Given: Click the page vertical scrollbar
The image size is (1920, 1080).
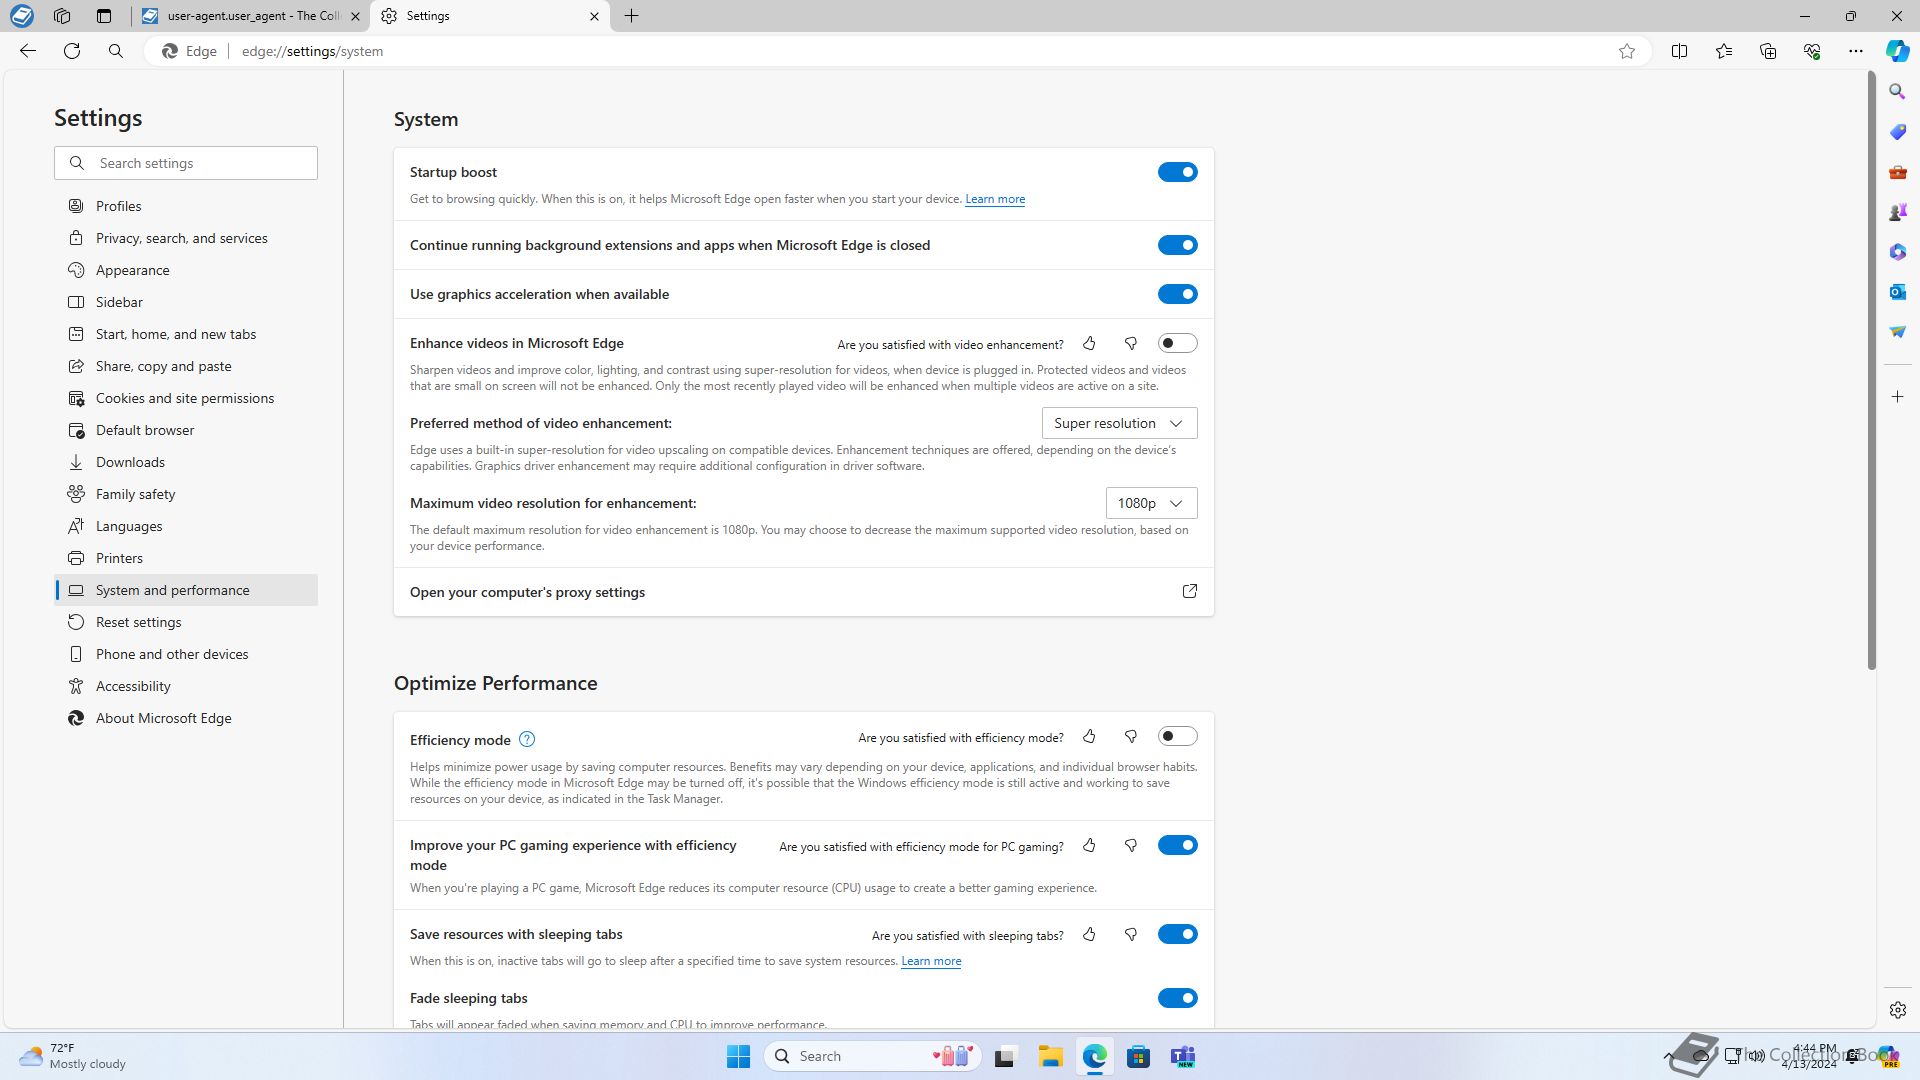Looking at the screenshot, I should click(x=1871, y=370).
